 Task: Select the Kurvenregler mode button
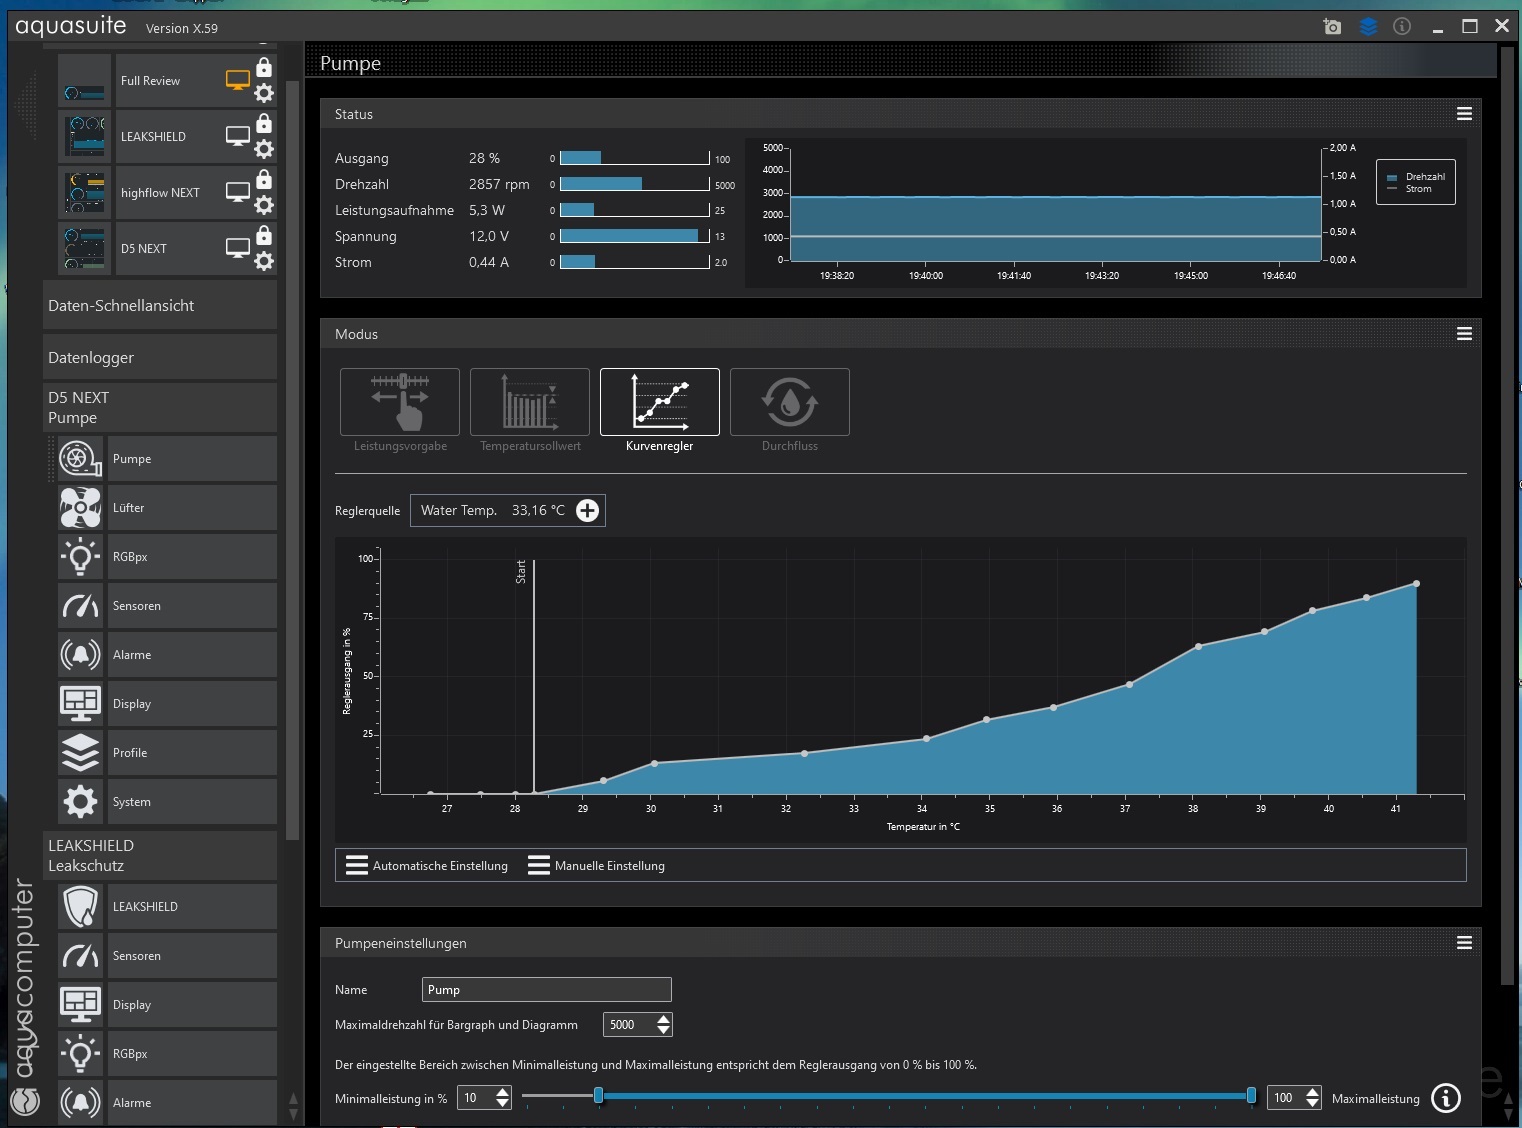(660, 402)
